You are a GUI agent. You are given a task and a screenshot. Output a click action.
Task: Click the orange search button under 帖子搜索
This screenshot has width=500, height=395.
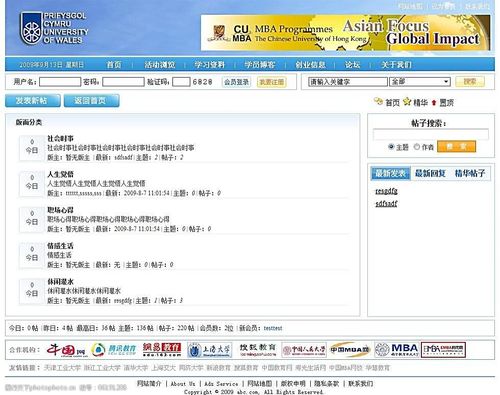456,147
